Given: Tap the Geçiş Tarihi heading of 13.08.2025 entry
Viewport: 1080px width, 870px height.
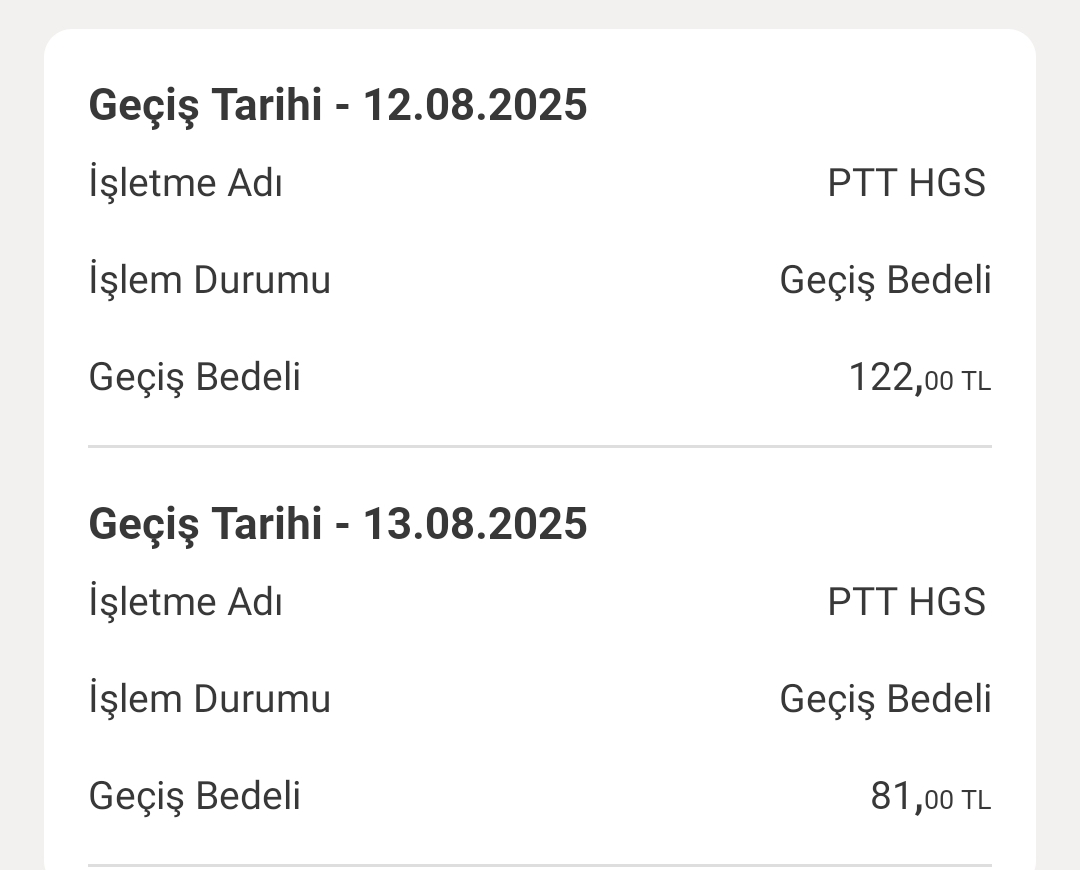Looking at the screenshot, I should pyautogui.click(x=205, y=524).
